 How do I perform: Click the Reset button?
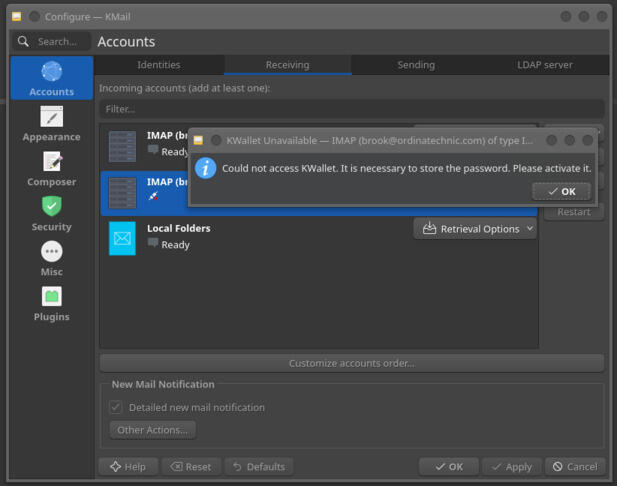tap(191, 467)
